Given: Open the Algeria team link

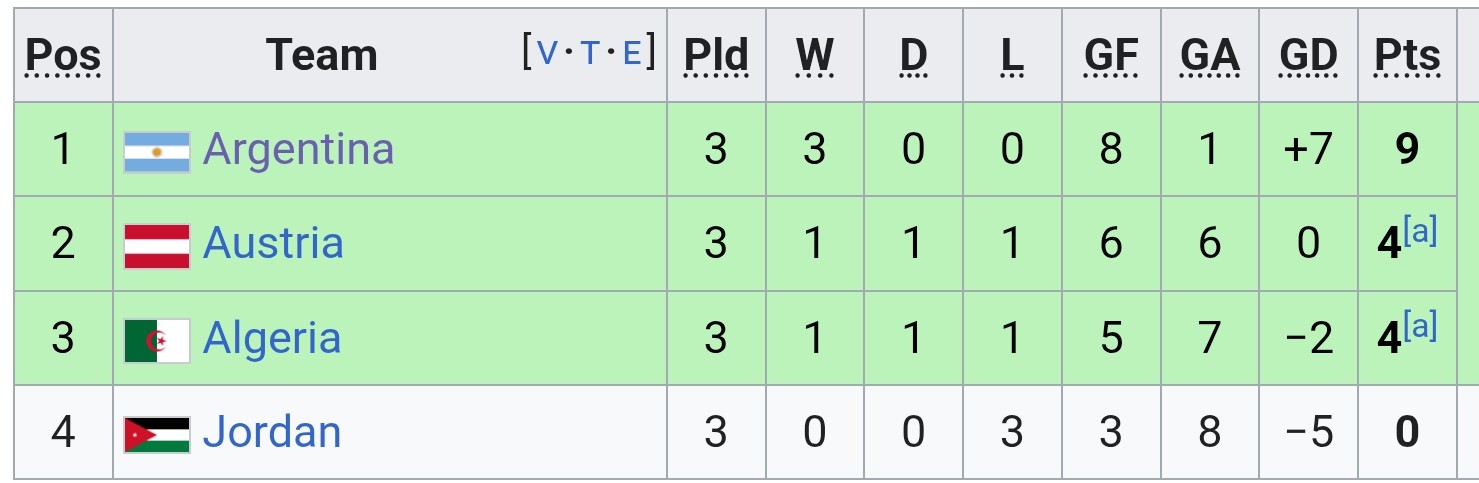Looking at the screenshot, I should [x=272, y=338].
